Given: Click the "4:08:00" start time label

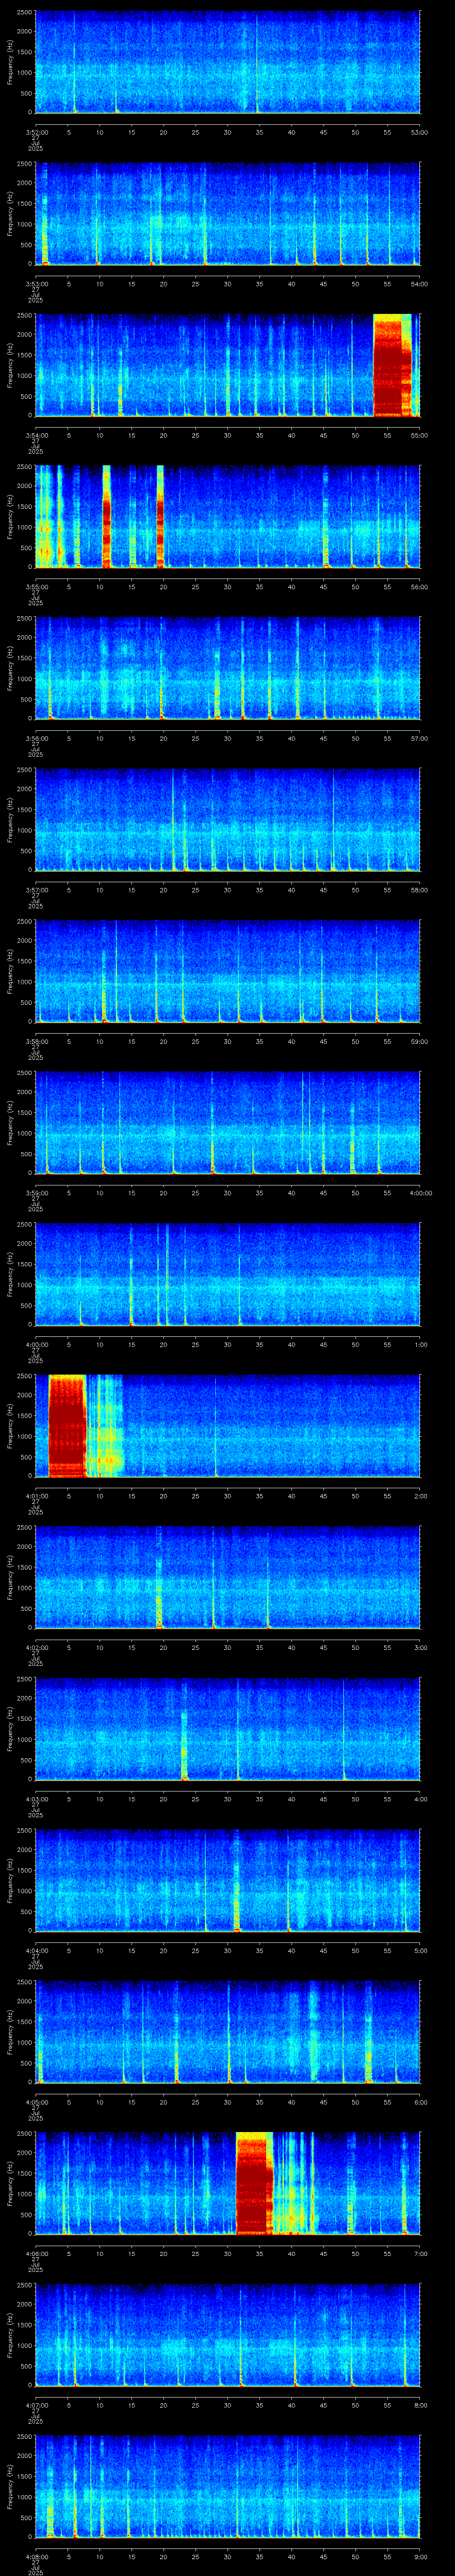Looking at the screenshot, I should click(36, 2558).
